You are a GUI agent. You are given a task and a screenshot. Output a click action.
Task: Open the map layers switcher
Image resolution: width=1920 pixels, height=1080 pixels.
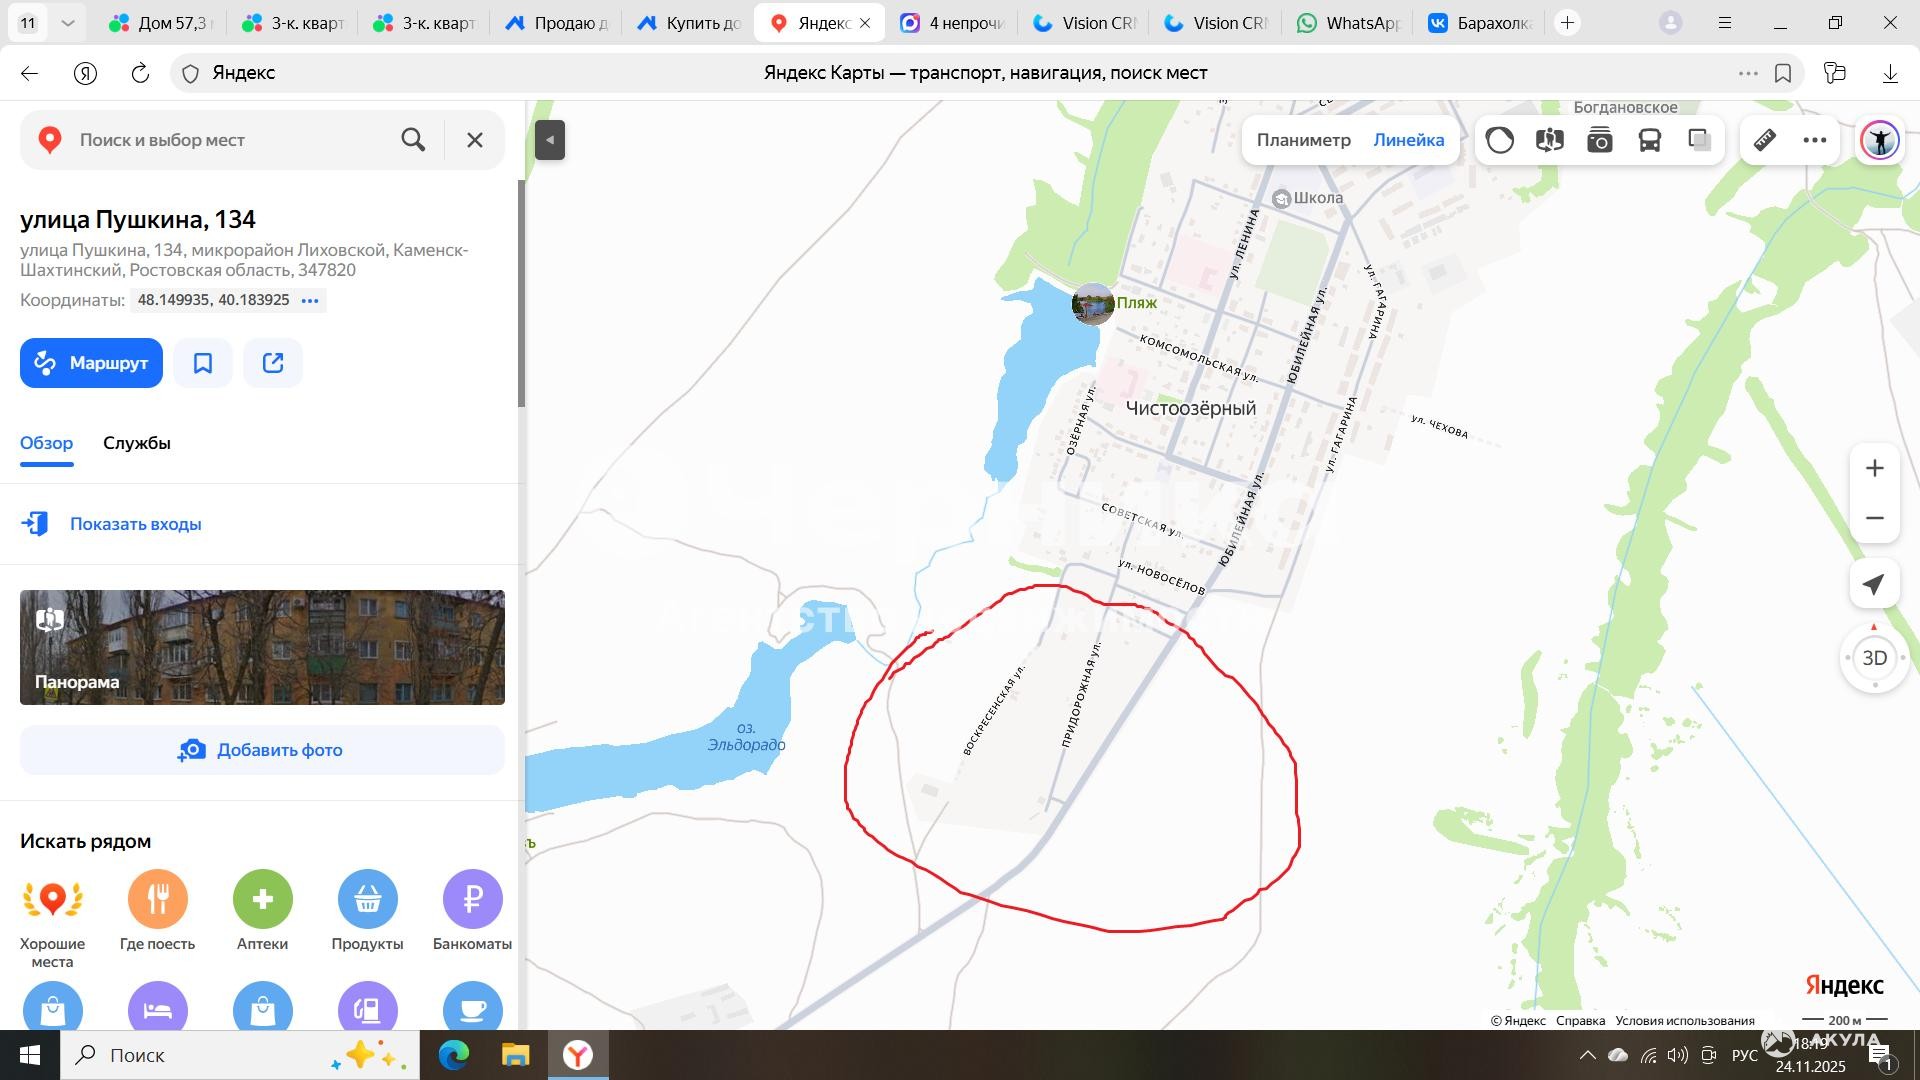1699,140
